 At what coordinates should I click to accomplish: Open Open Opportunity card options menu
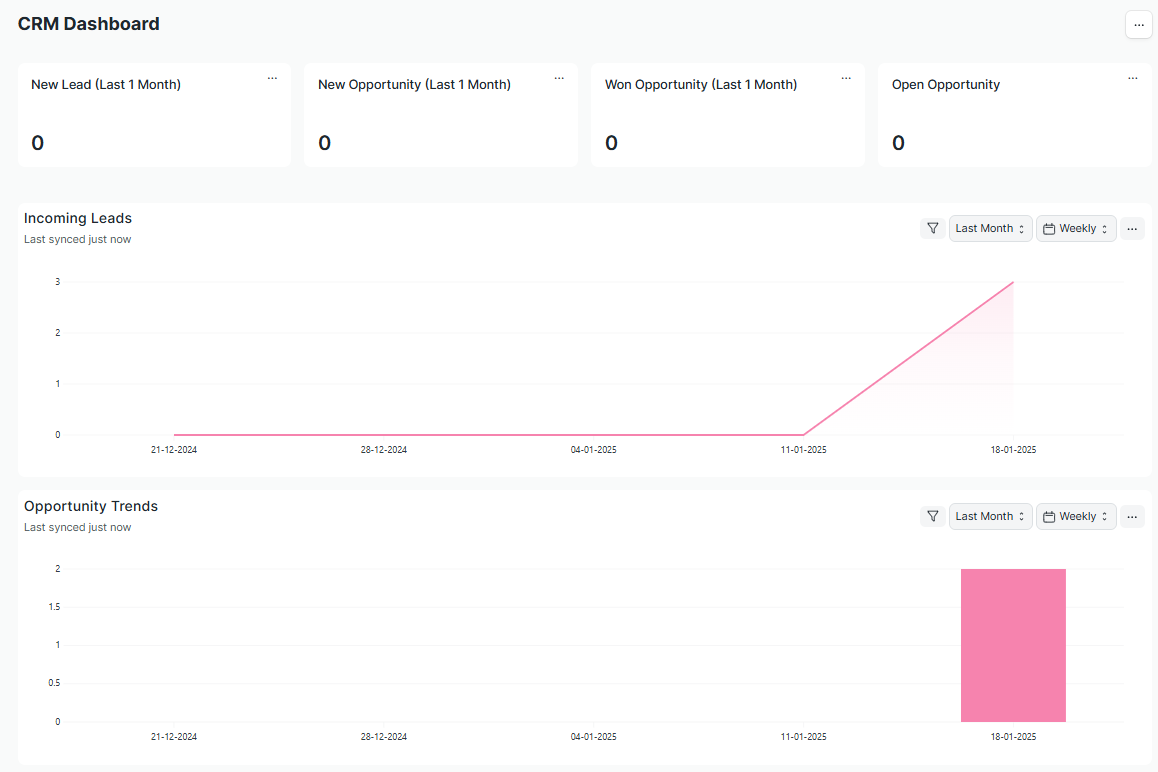click(x=1133, y=78)
